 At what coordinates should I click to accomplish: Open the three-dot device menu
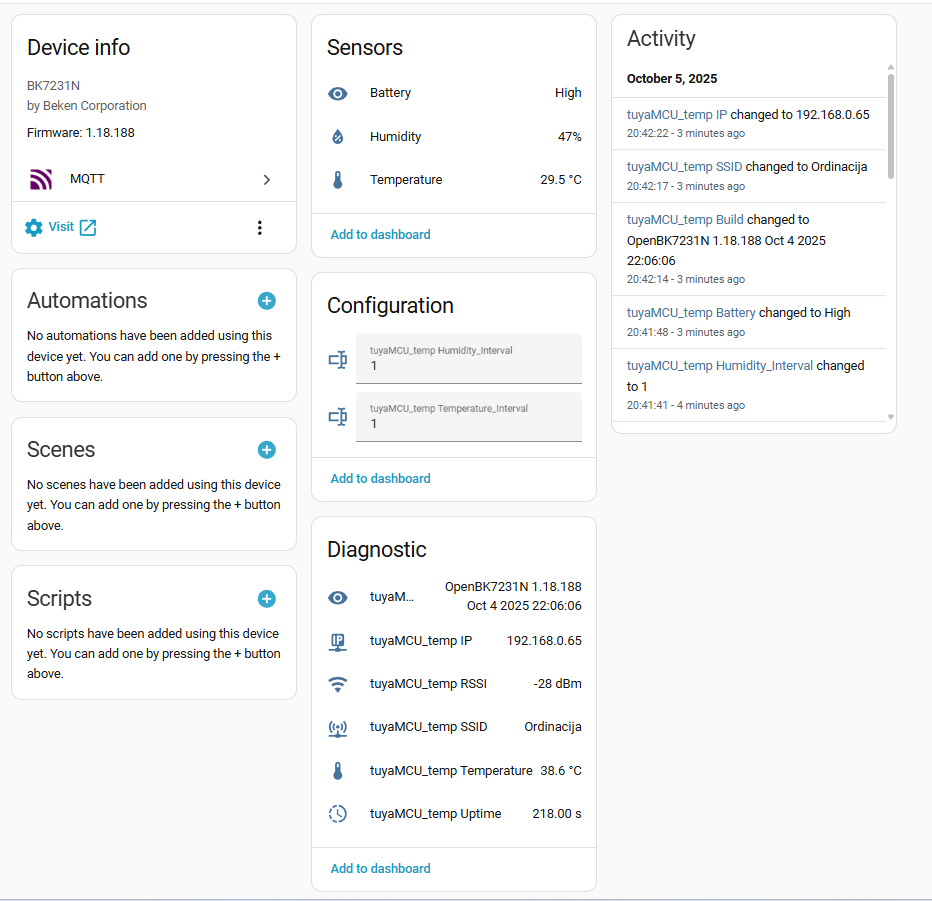click(260, 228)
